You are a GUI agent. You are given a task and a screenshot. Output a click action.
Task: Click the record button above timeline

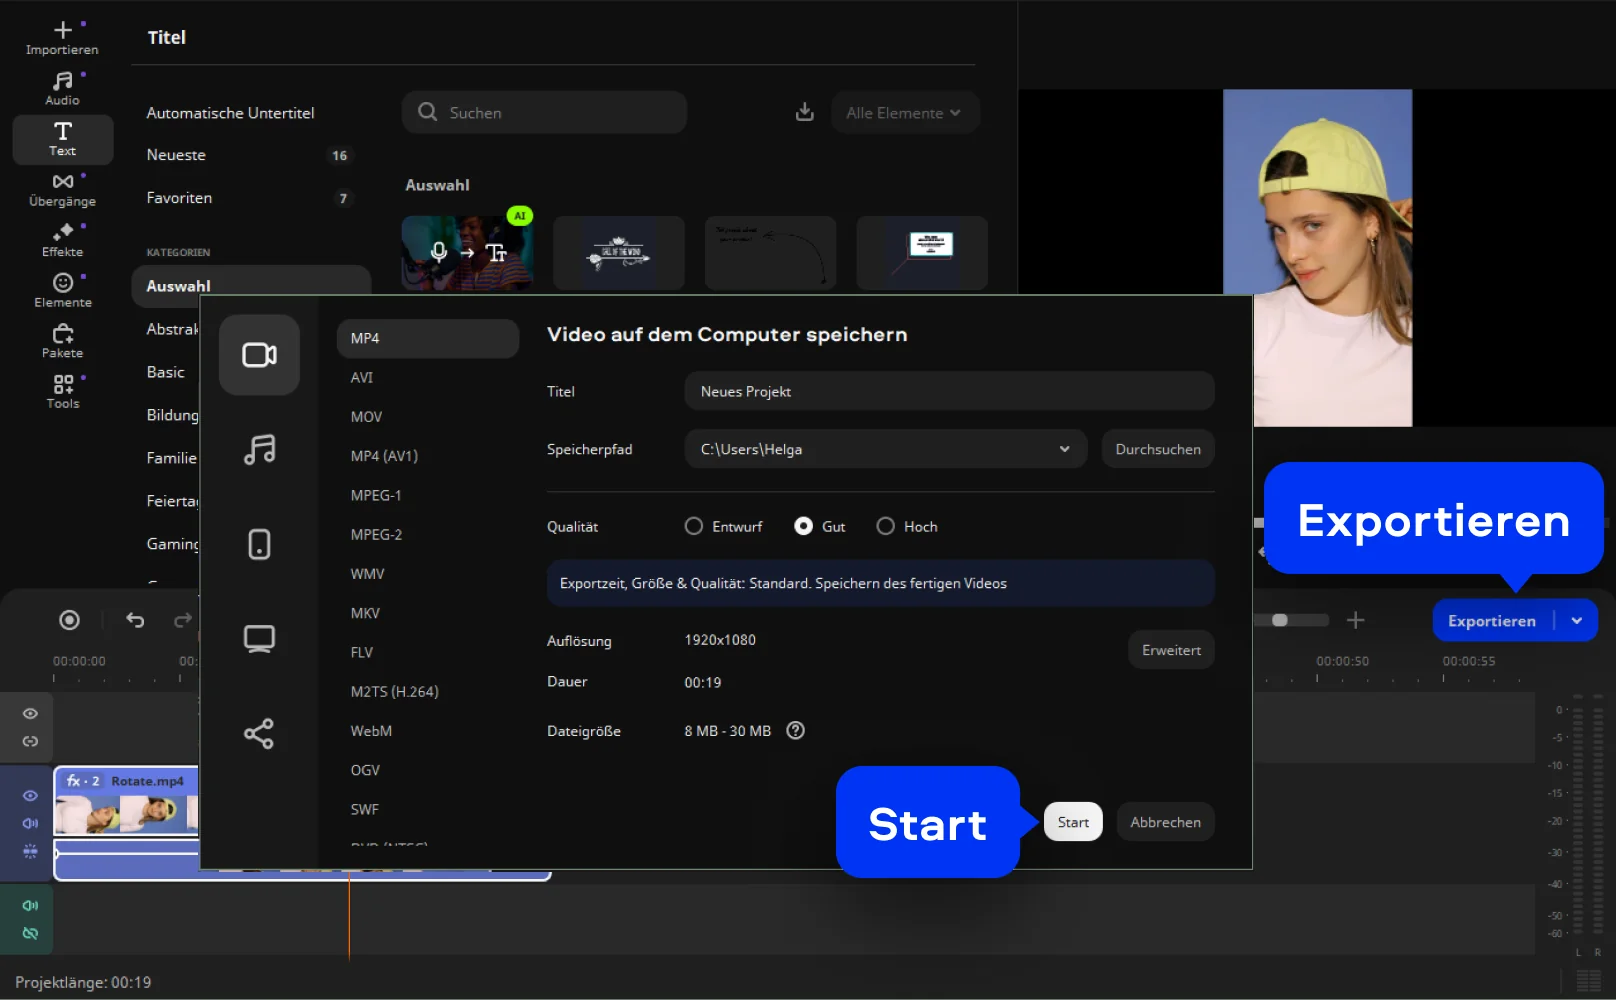point(69,620)
